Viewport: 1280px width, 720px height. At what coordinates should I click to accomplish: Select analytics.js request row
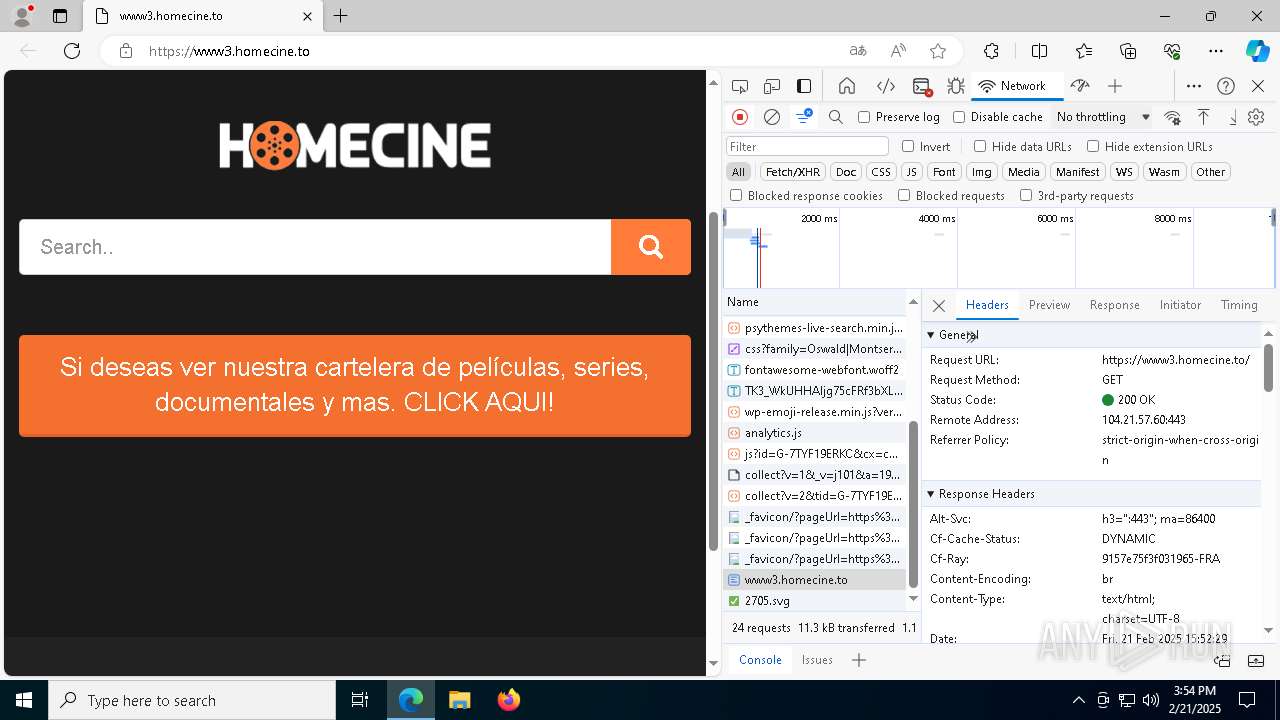tap(815, 433)
